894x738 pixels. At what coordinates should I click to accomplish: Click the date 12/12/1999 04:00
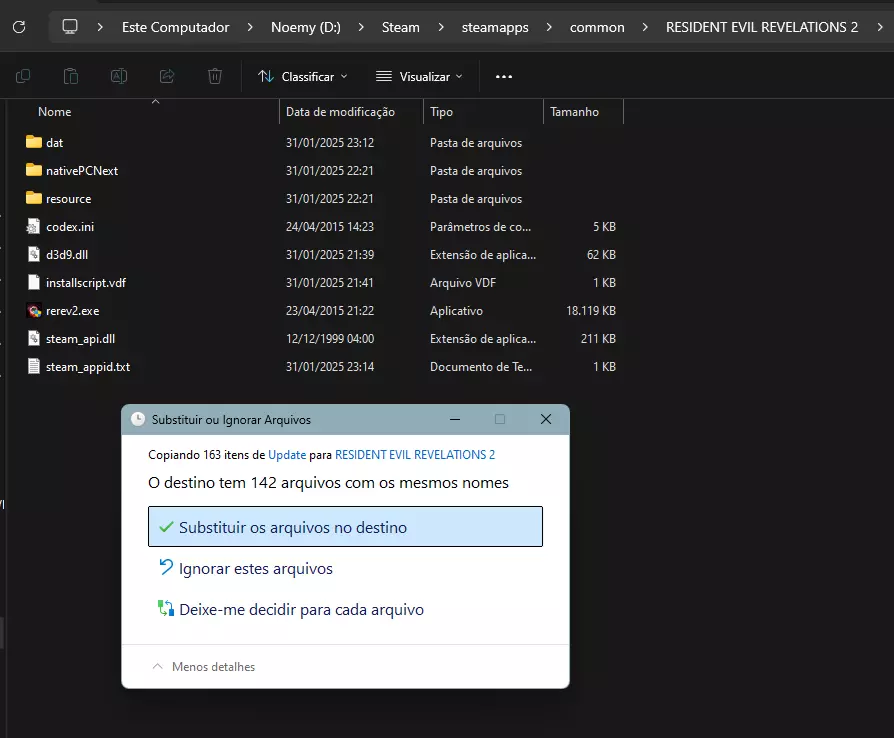point(330,339)
